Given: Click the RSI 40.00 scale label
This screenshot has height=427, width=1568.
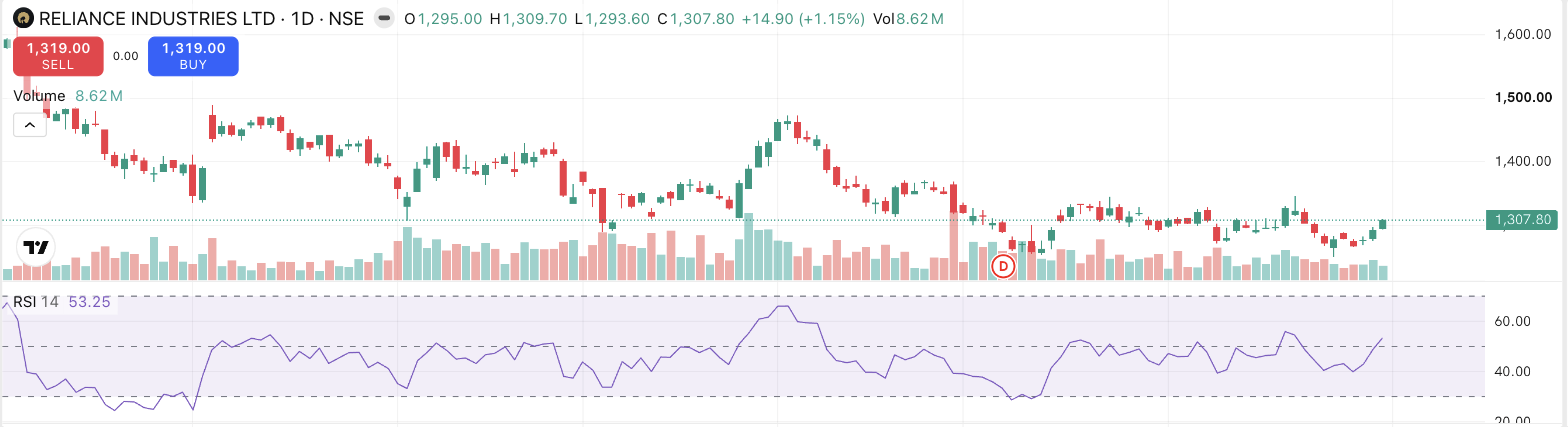Looking at the screenshot, I should 1512,372.
